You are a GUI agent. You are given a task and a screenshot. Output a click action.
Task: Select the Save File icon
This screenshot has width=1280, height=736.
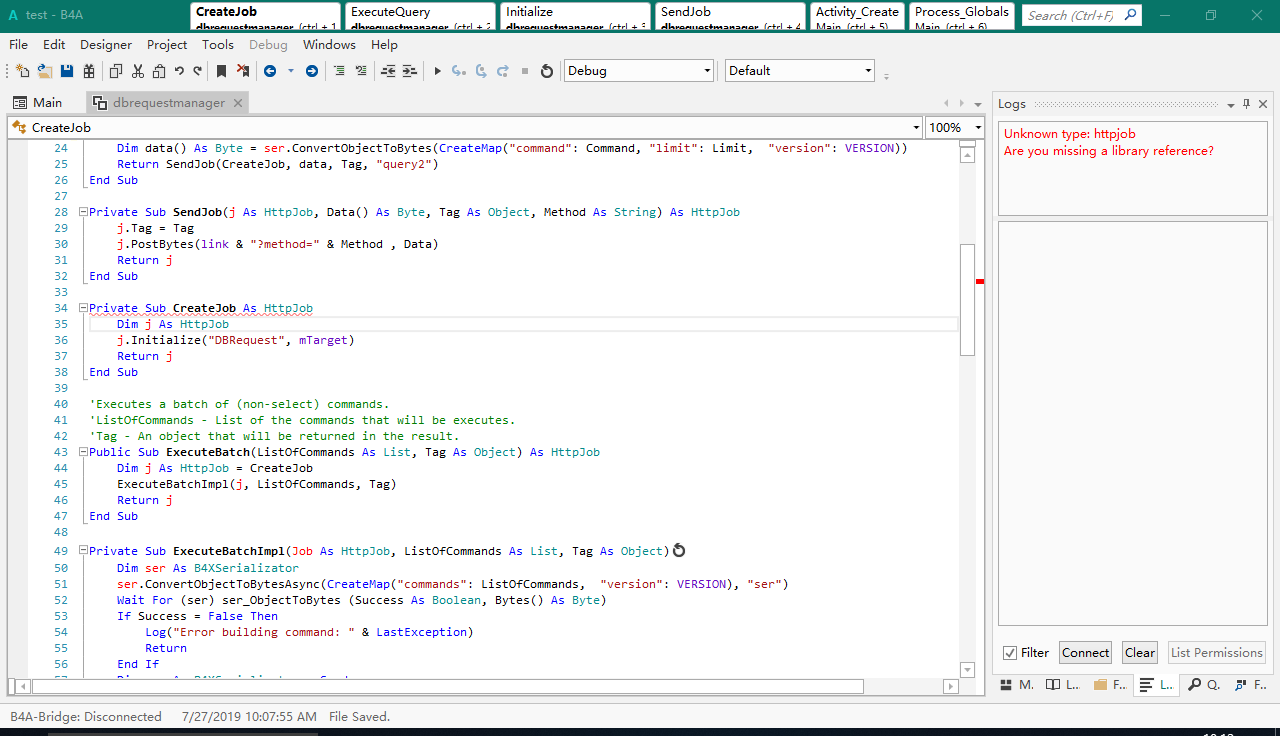[x=65, y=71]
